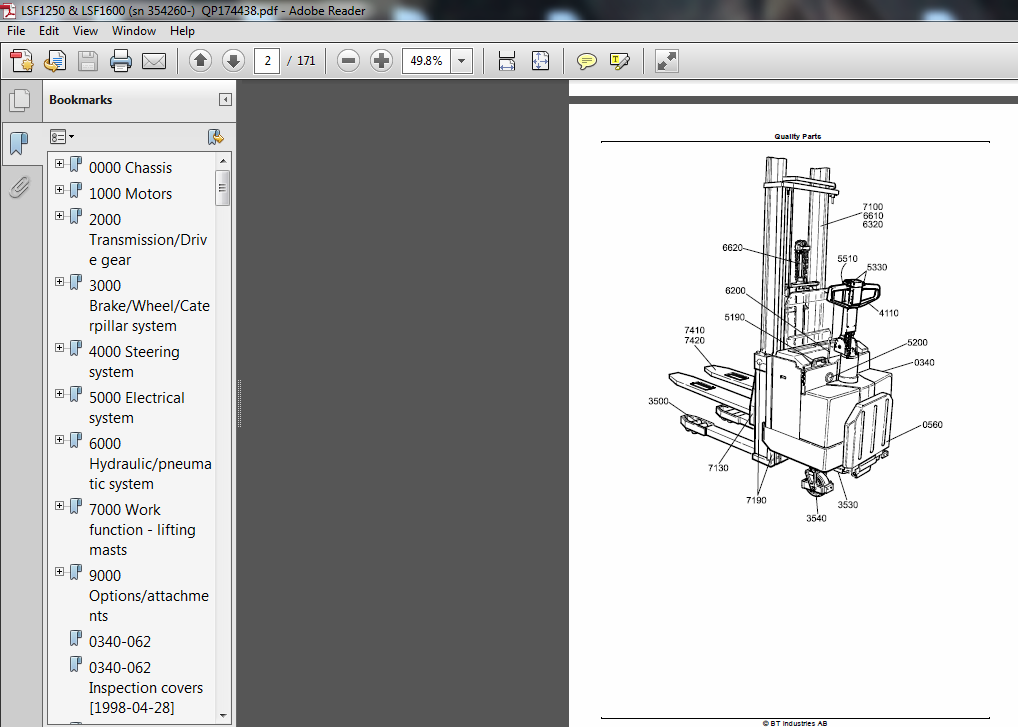Open the Edit menu
1018x727 pixels.
click(x=49, y=31)
